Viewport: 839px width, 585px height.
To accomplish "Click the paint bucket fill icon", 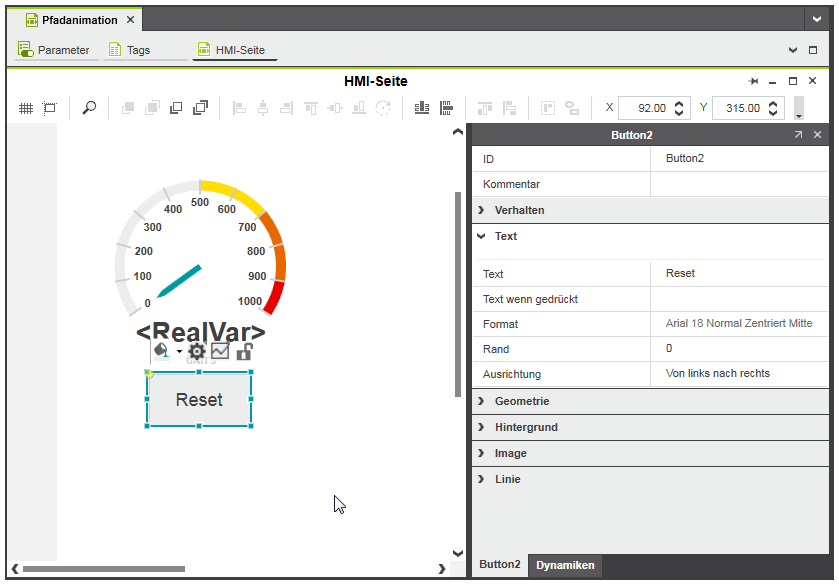I will [162, 351].
